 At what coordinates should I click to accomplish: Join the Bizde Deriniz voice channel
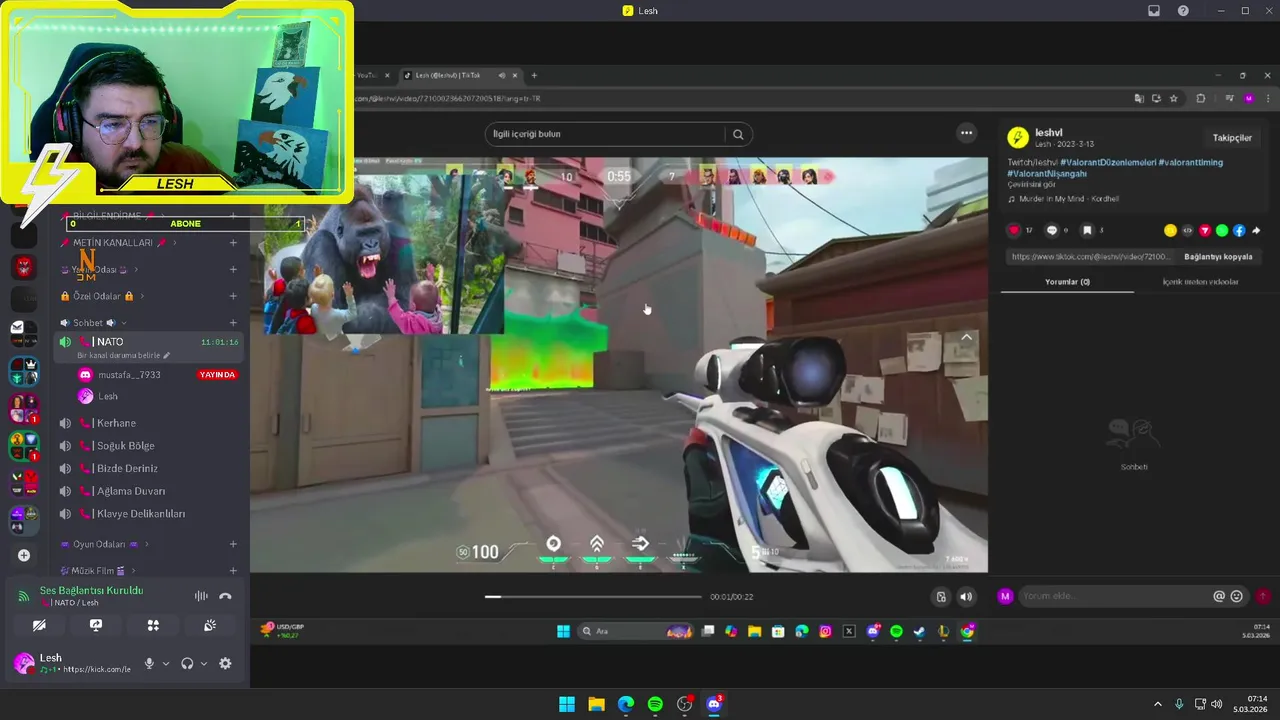(x=150, y=468)
